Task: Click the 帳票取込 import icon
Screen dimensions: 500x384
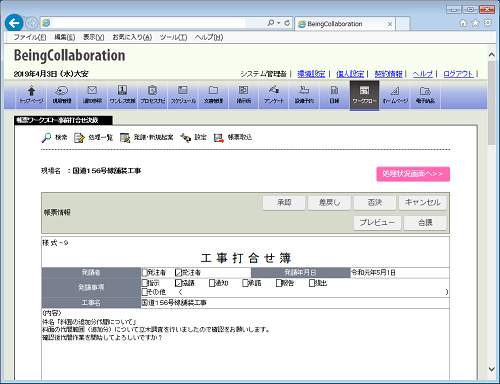Action: (x=219, y=138)
